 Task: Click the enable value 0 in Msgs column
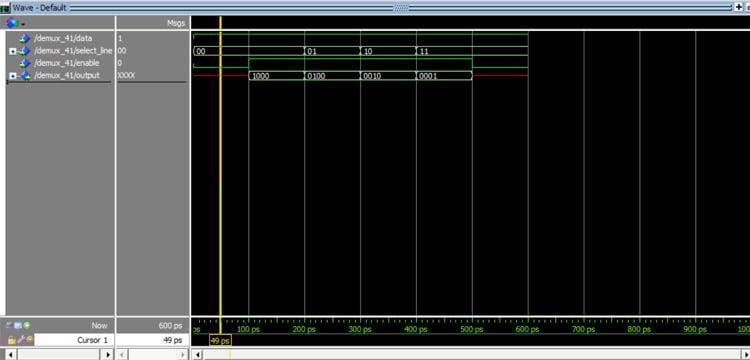point(120,63)
